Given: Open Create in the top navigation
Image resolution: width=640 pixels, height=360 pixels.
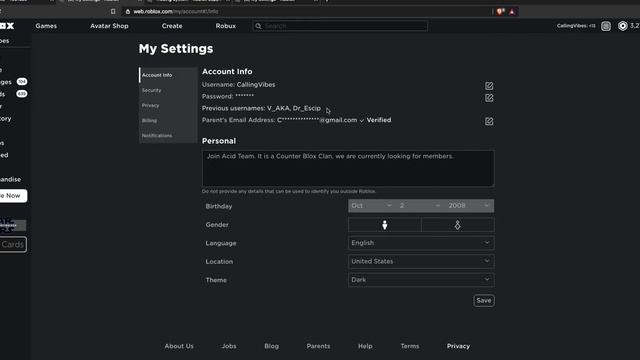Looking at the screenshot, I should (x=172, y=26).
